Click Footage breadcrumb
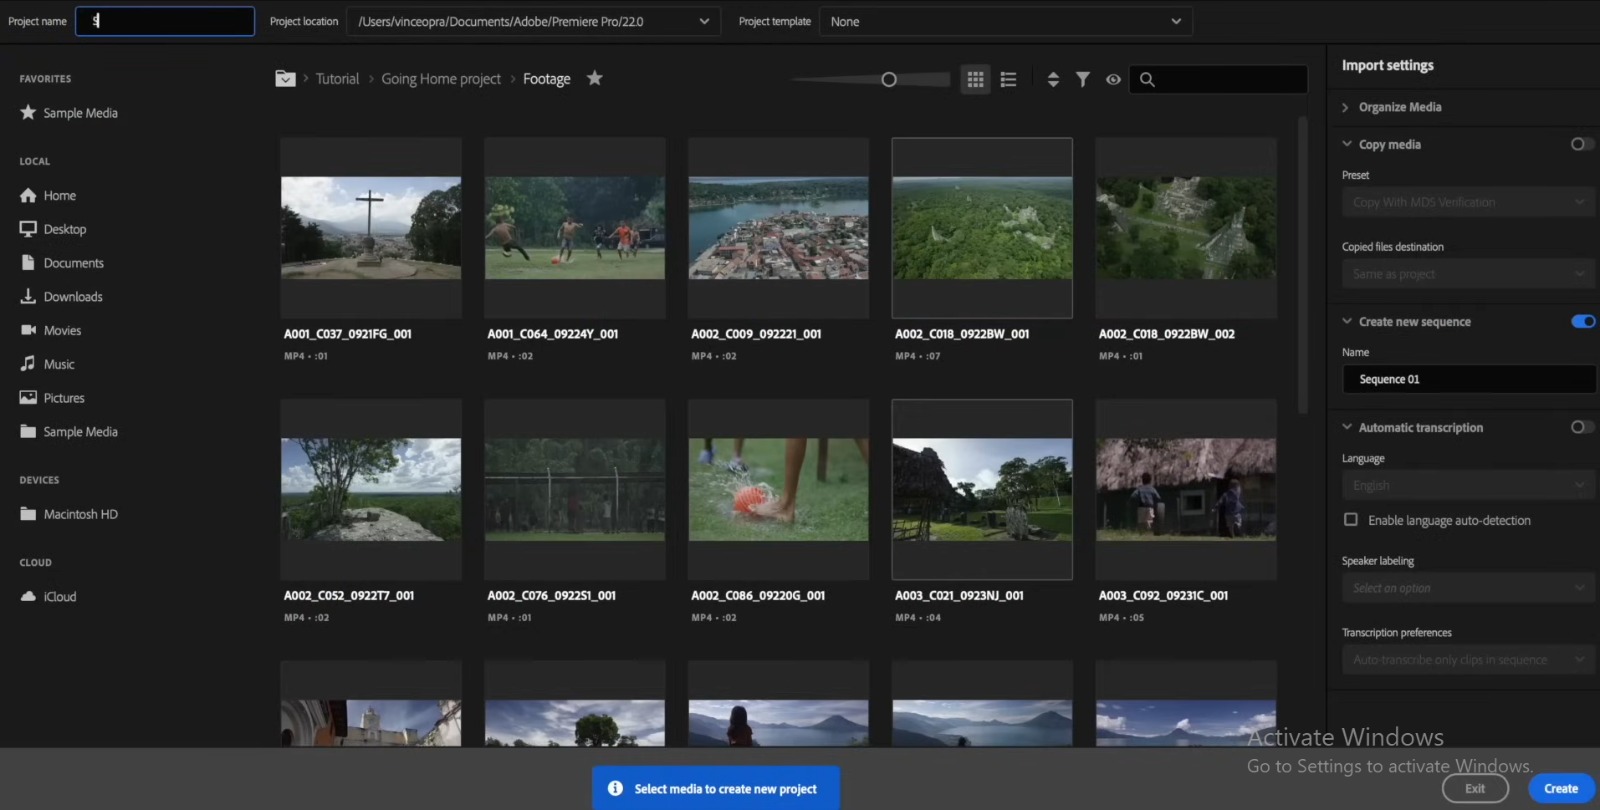 point(546,79)
